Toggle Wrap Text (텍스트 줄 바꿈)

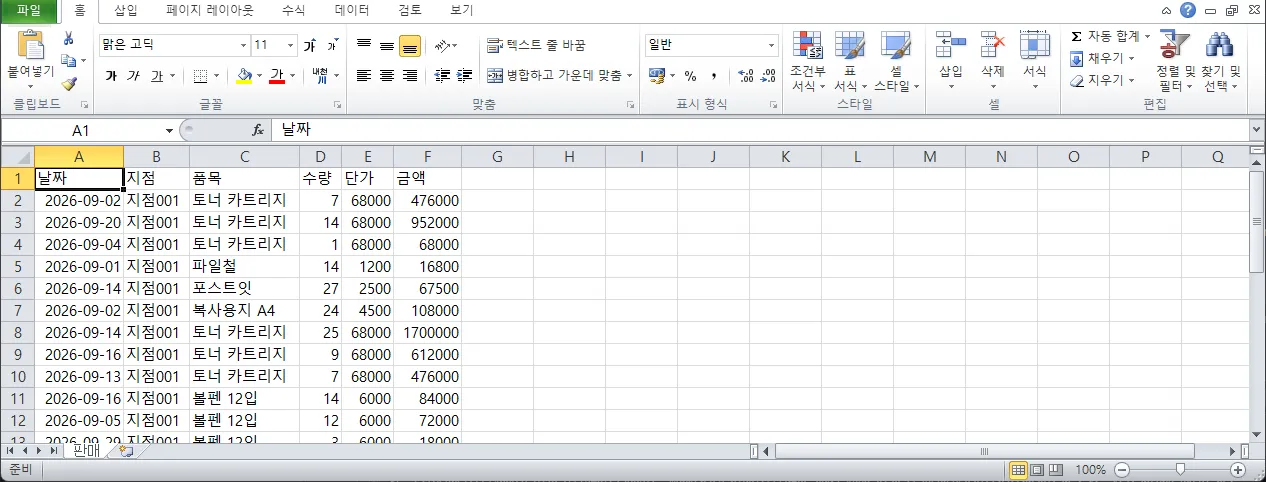point(536,45)
